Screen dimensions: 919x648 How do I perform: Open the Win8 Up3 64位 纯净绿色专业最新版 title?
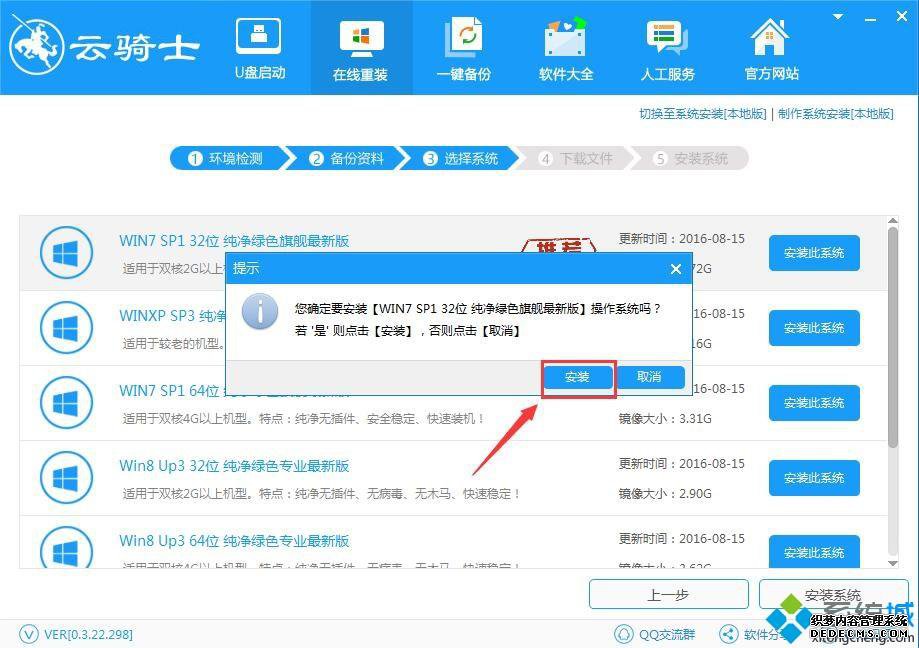[x=234, y=541]
